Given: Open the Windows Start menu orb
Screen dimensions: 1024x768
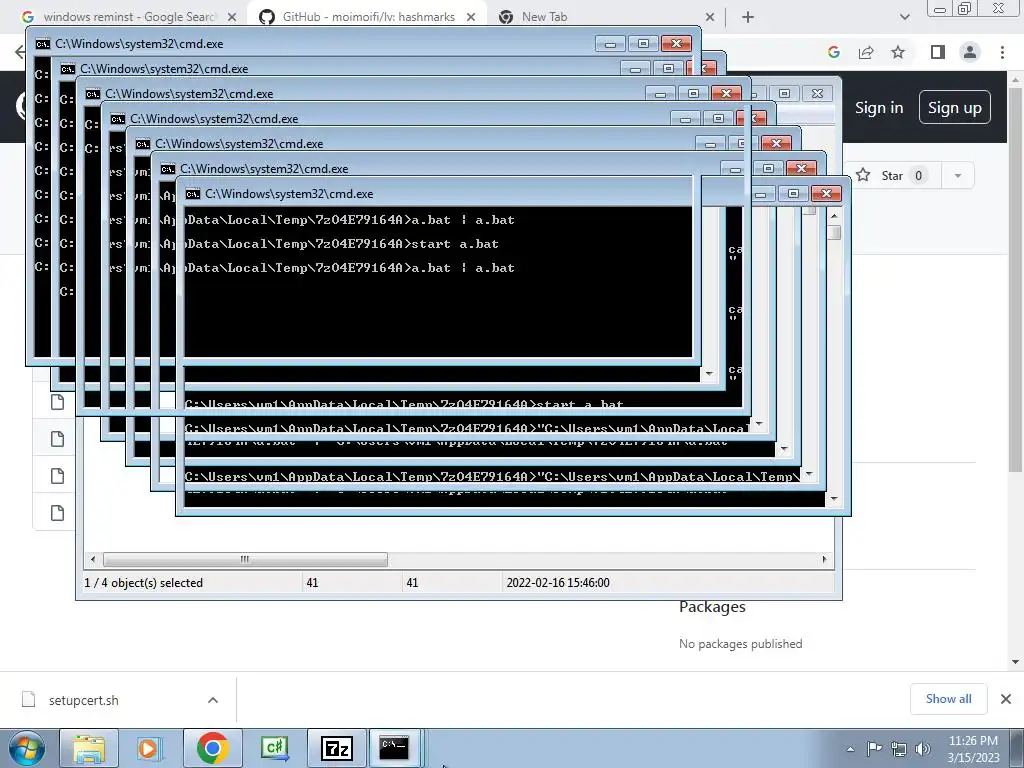Looking at the screenshot, I should pyautogui.click(x=27, y=748).
